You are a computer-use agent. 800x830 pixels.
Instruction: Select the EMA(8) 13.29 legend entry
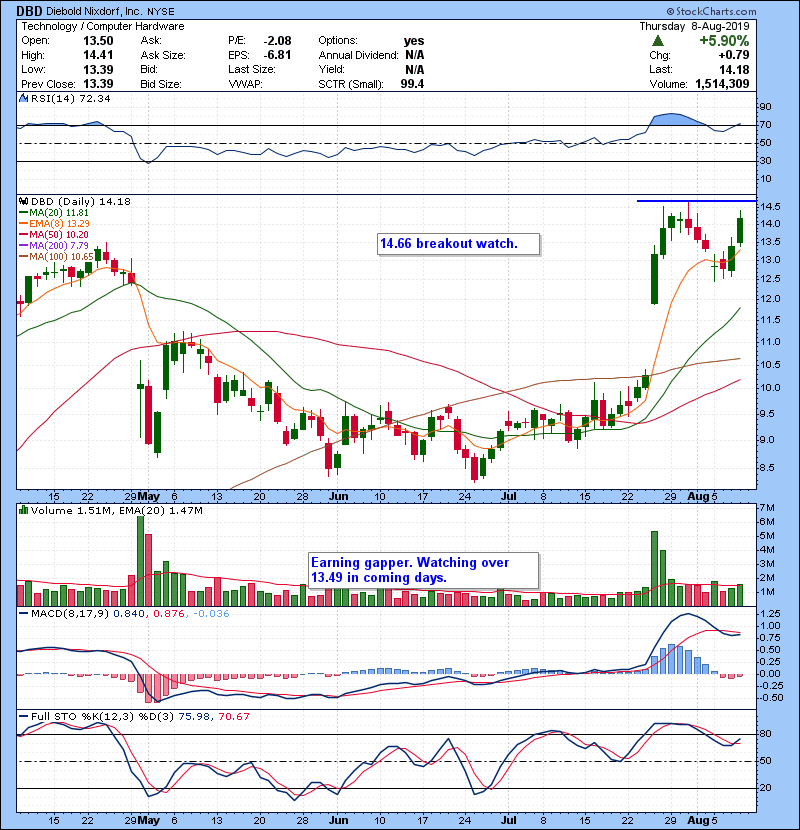55,223
